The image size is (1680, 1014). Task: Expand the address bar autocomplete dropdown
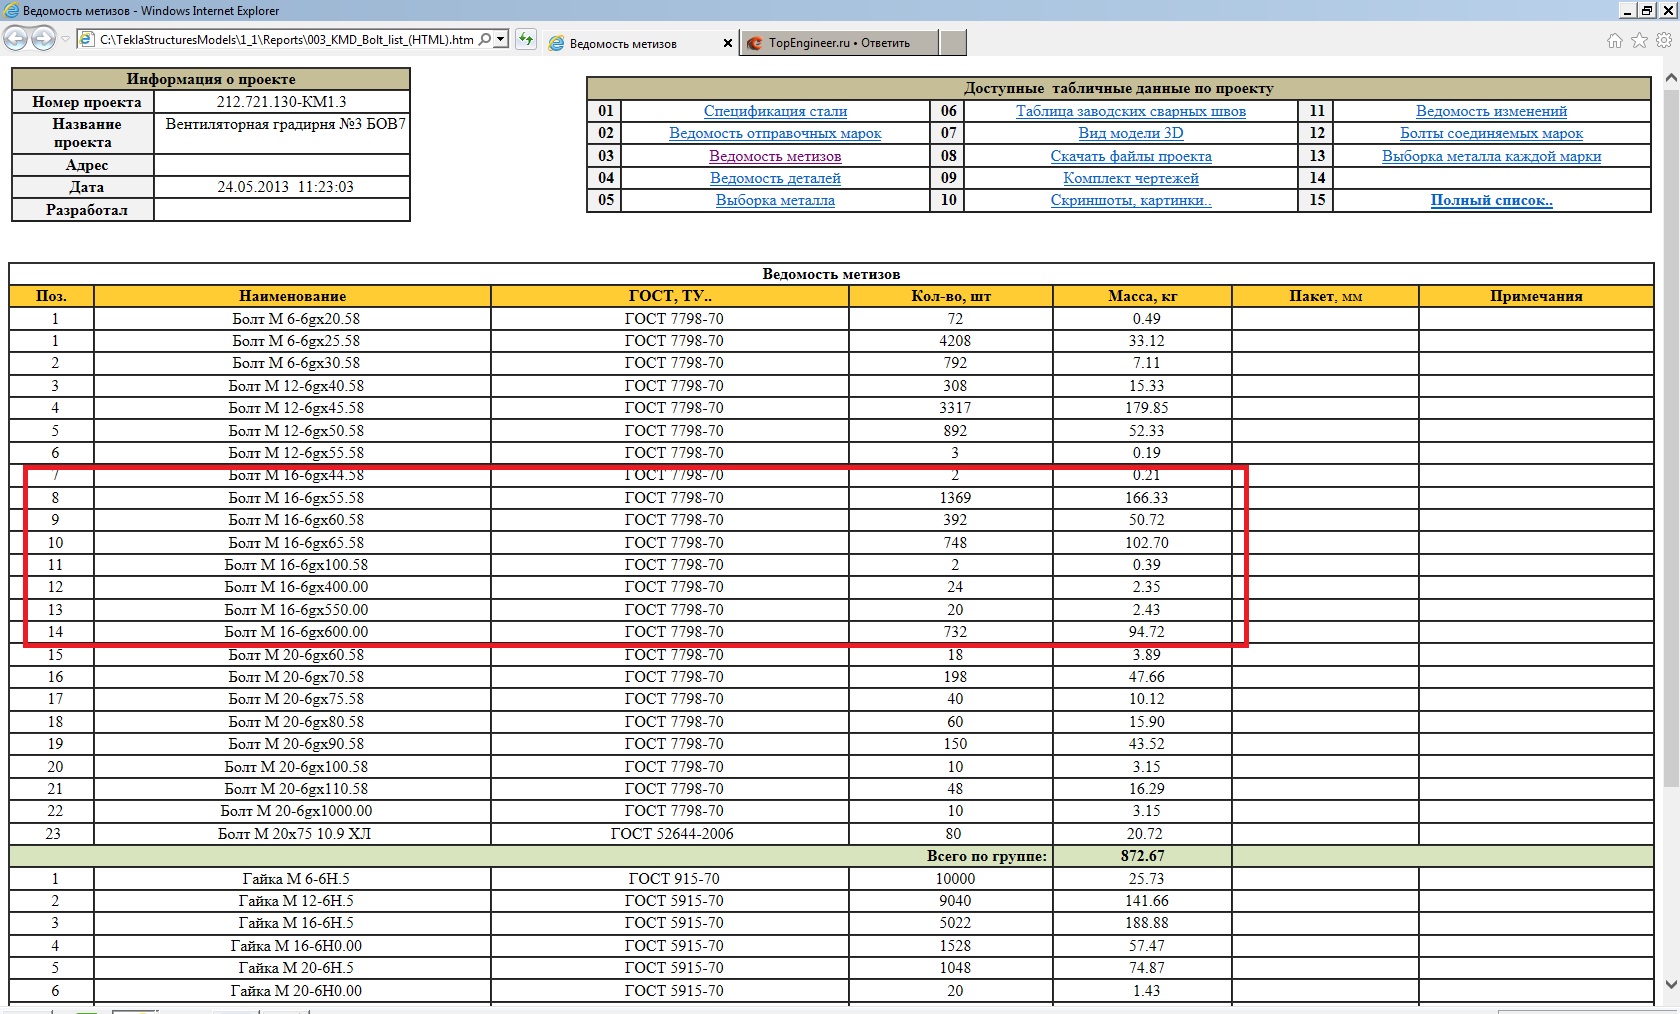click(501, 40)
